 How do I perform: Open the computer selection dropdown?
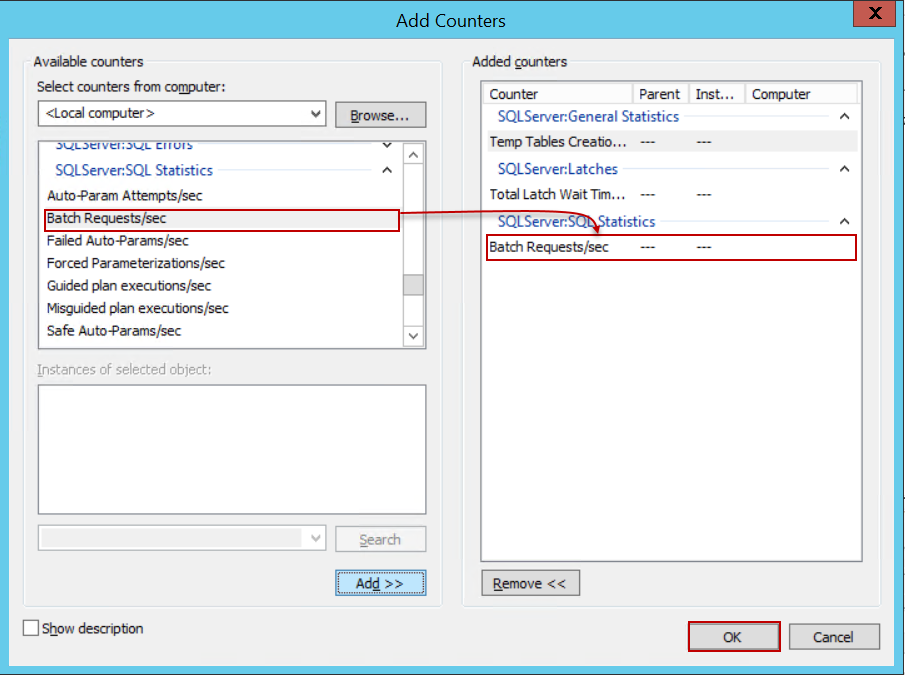click(317, 113)
